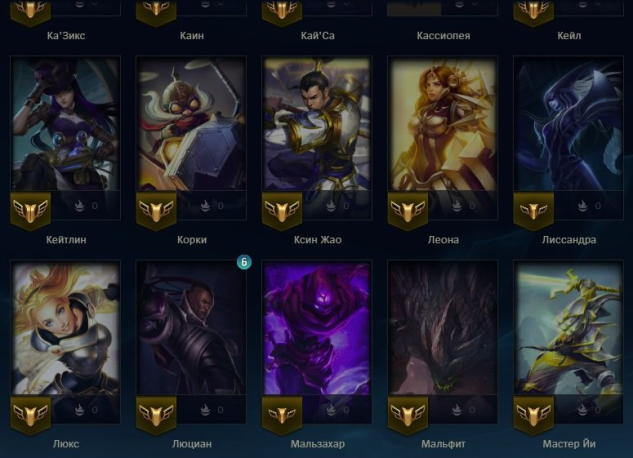The width and height of the screenshot is (633, 458).
Task: Click Master Yi's gold mastery emblem
Action: 533,415
